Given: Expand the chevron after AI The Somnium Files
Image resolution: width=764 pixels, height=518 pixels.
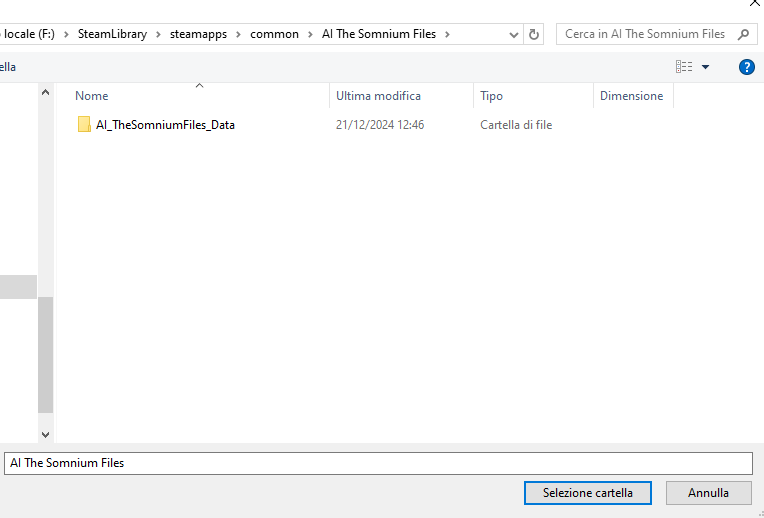Looking at the screenshot, I should [x=447, y=34].
